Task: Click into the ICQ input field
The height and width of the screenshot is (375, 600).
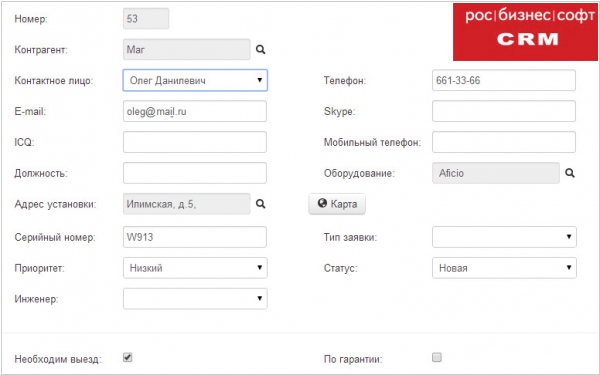Action: (195, 142)
